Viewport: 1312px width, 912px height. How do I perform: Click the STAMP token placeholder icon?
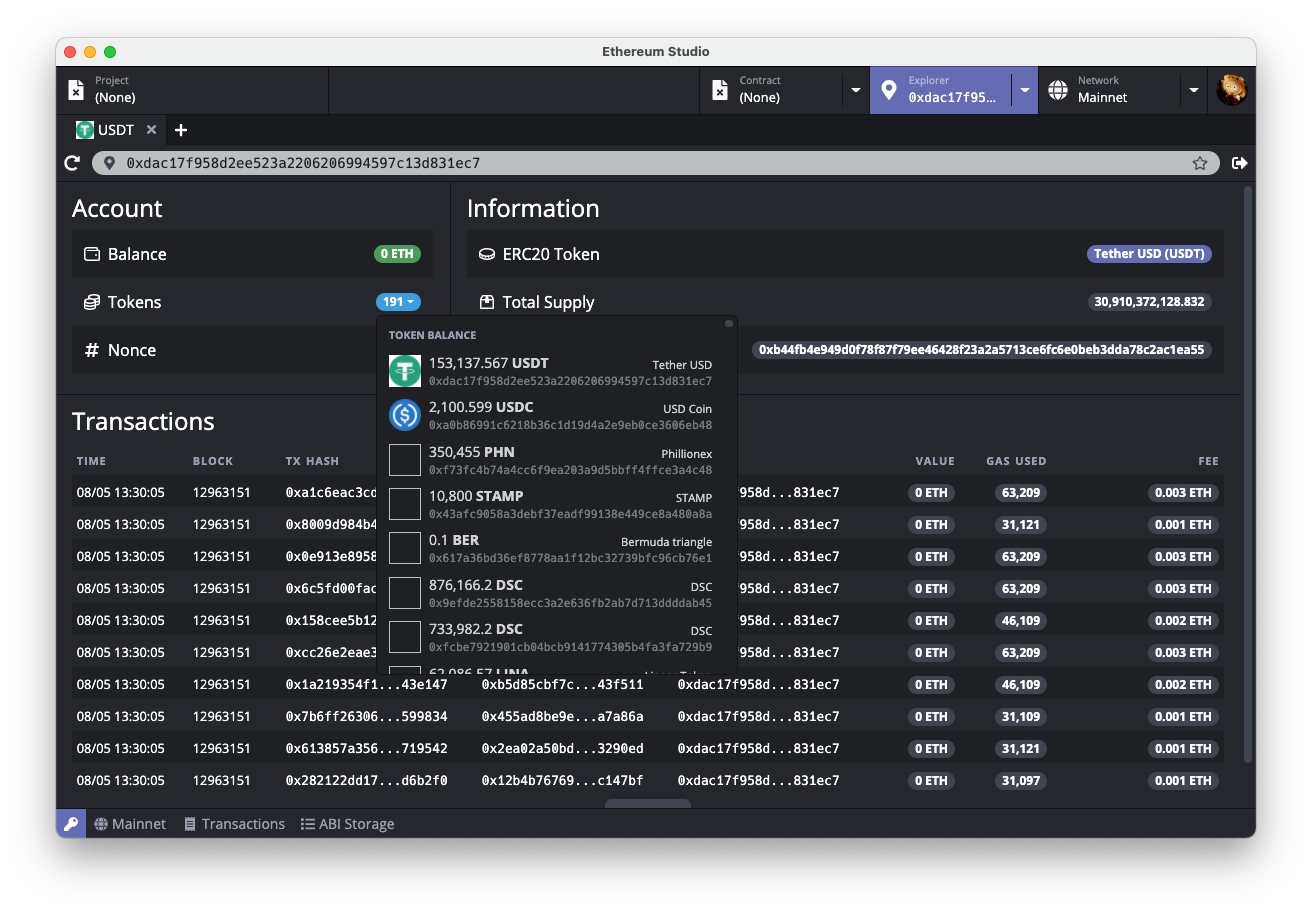click(405, 504)
